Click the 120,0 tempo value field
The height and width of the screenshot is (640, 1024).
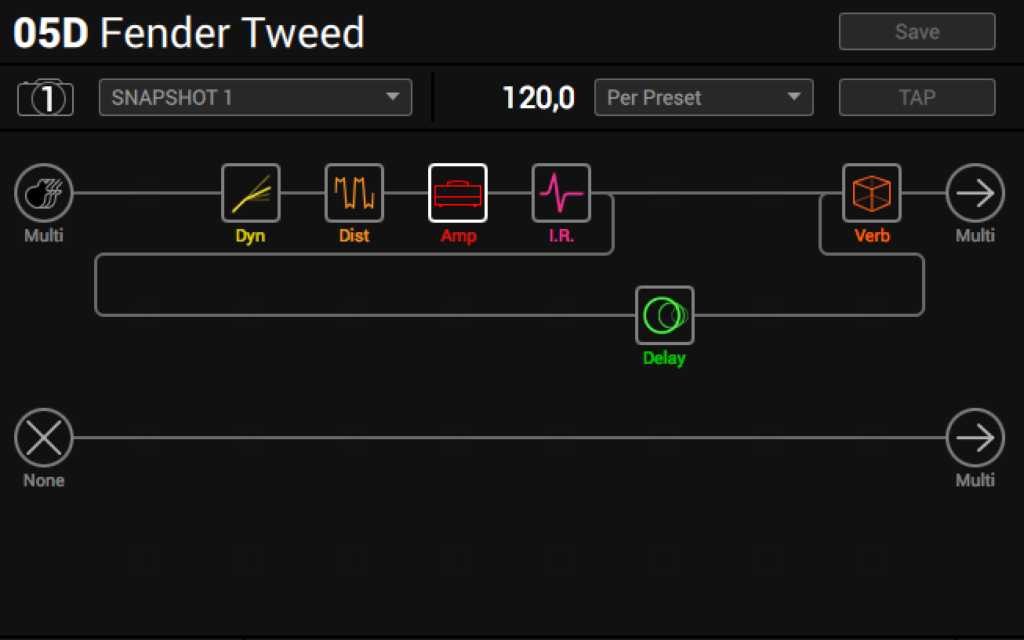point(538,98)
